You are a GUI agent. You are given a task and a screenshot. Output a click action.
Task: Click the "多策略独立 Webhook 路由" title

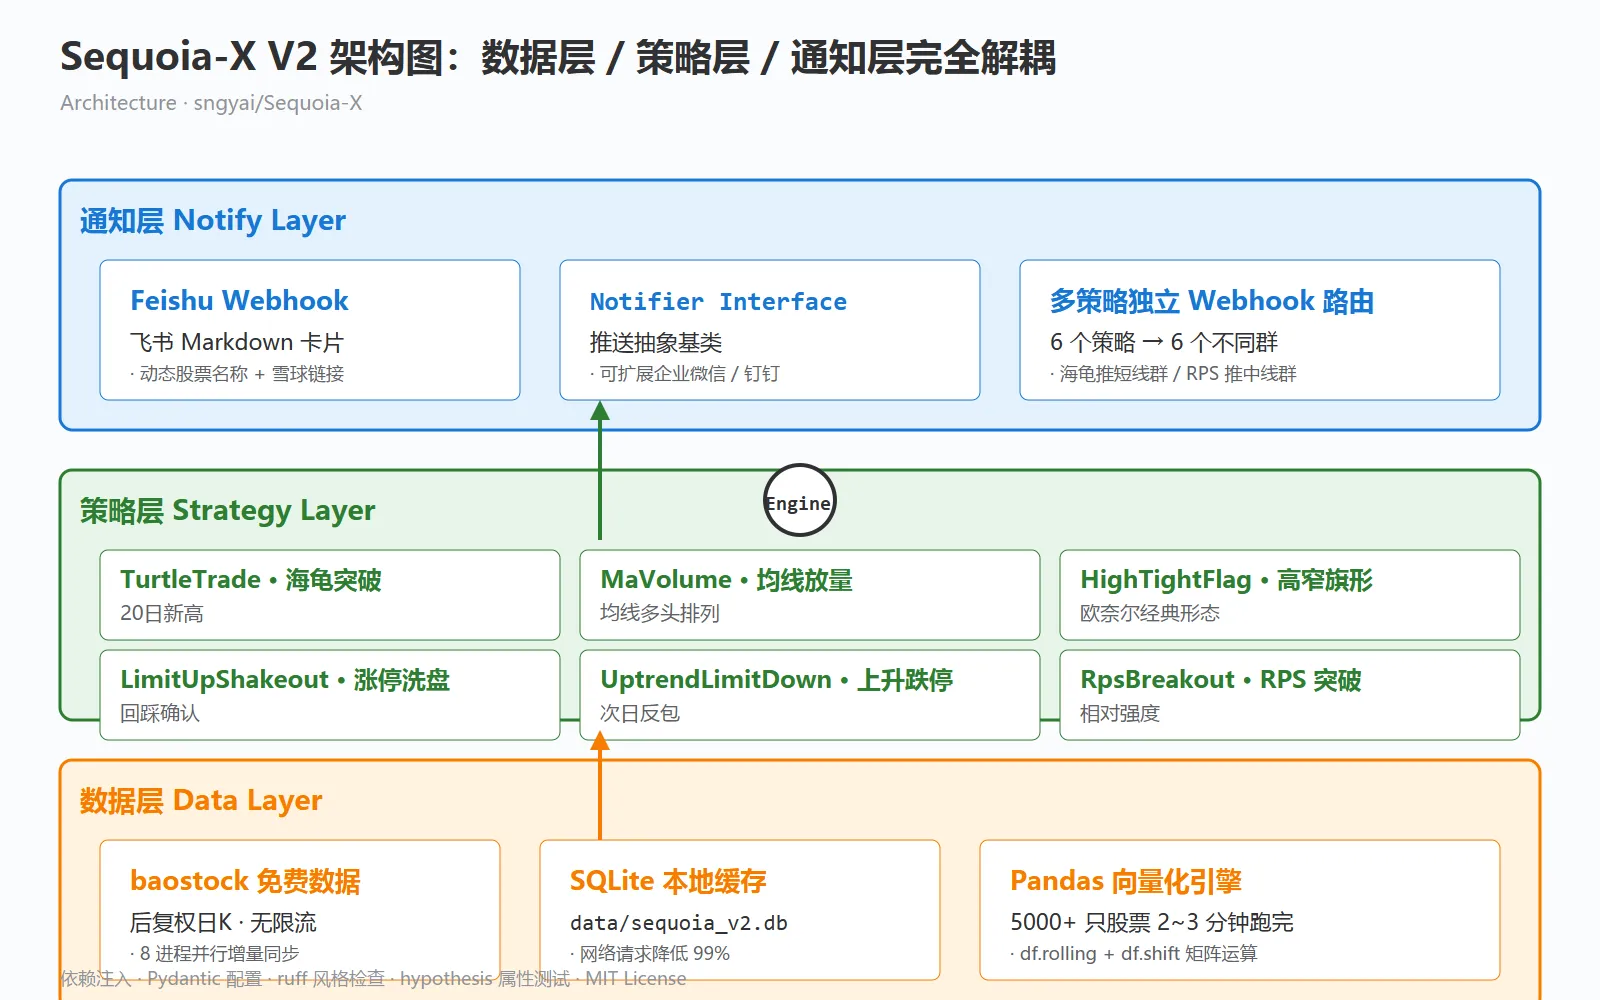click(1212, 300)
